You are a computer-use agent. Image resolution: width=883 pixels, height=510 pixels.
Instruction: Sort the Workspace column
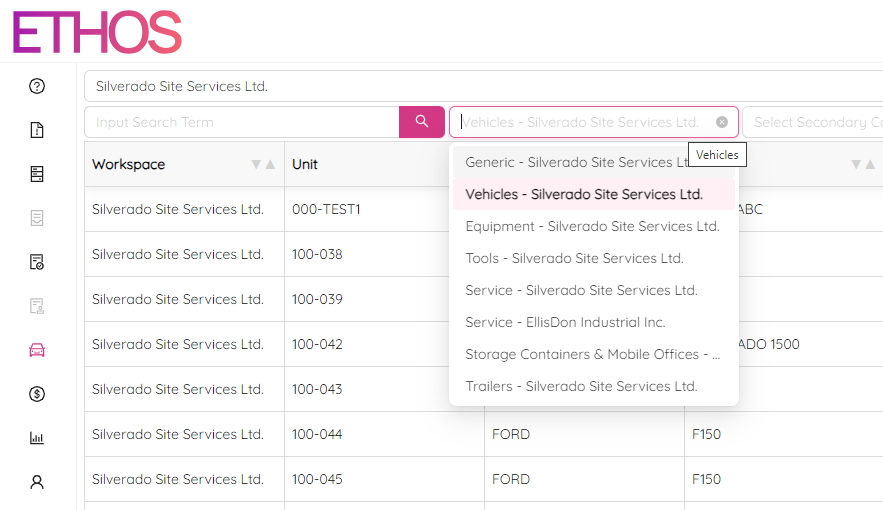[x=263, y=164]
